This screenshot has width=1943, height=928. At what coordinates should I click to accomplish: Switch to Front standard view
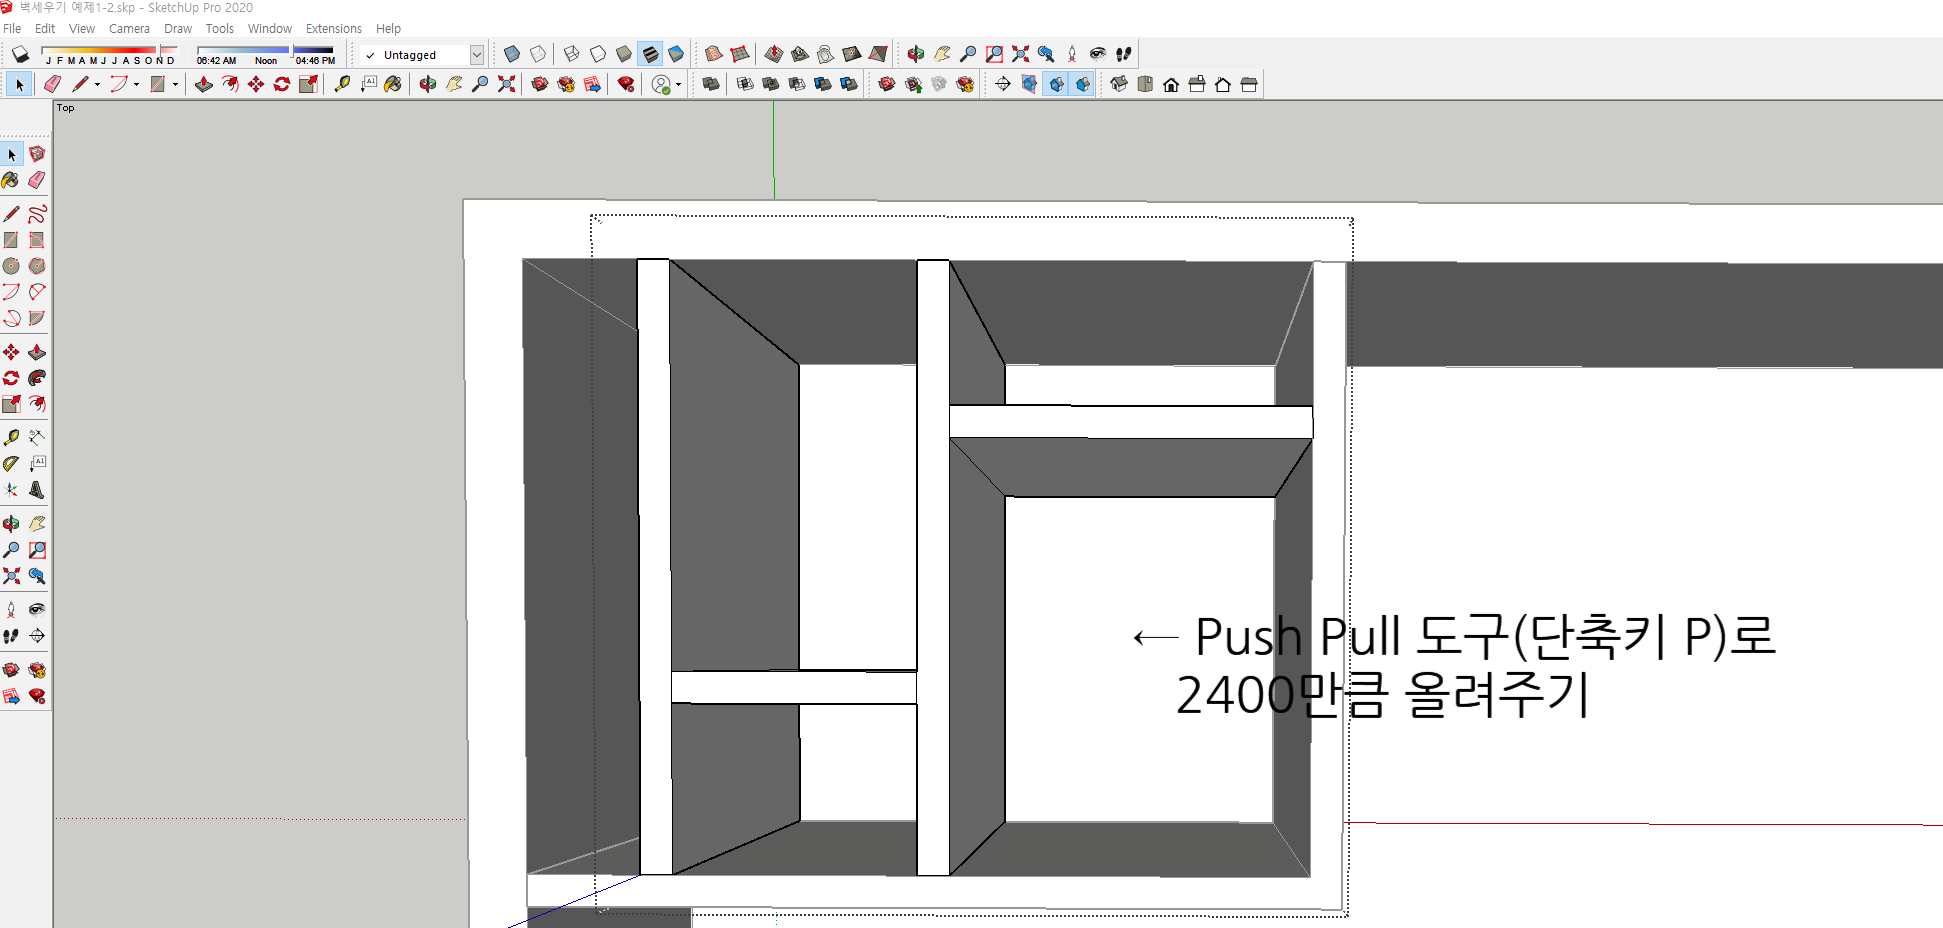[1171, 84]
